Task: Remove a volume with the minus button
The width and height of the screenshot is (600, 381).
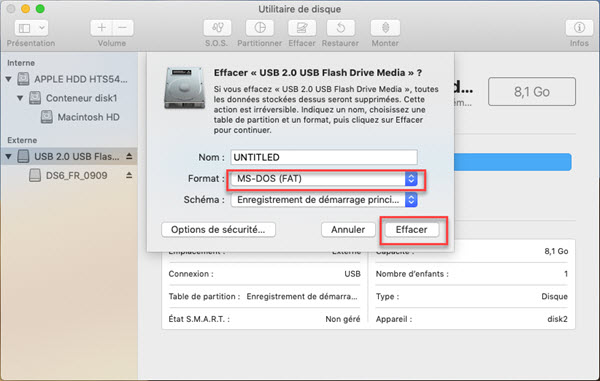Action: coord(122,28)
